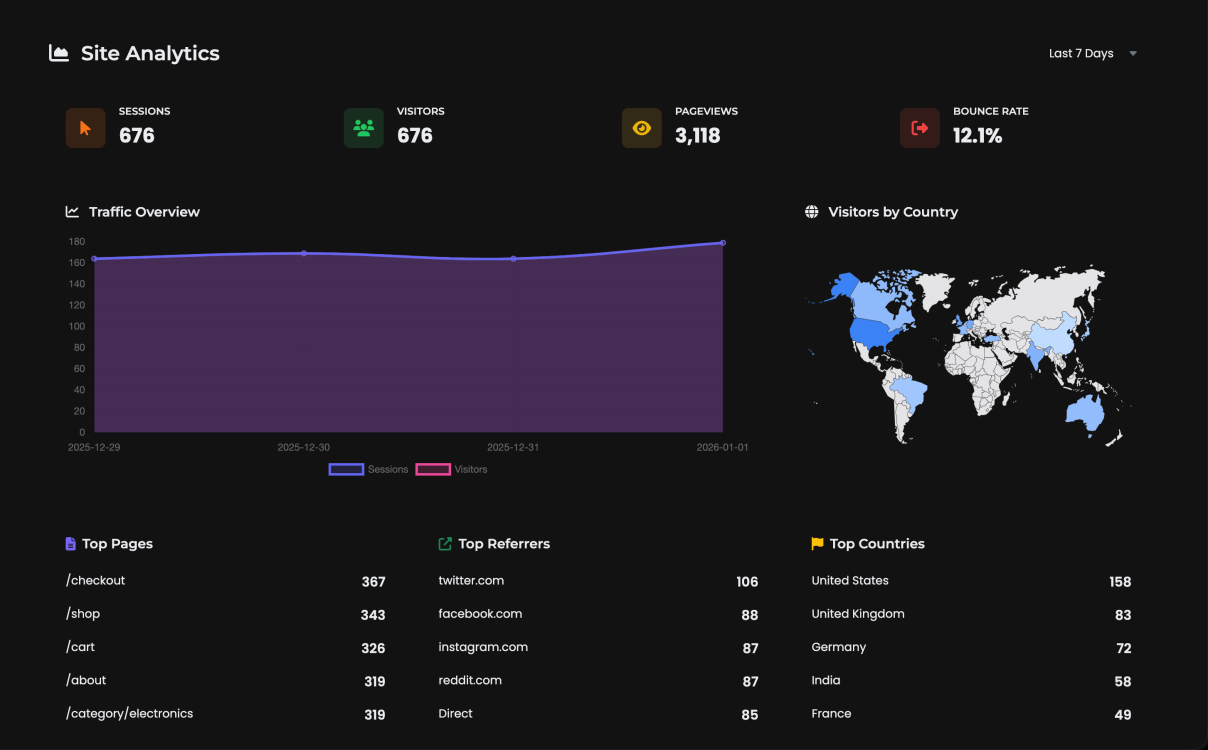Click the Traffic Overview line chart icon

73,212
